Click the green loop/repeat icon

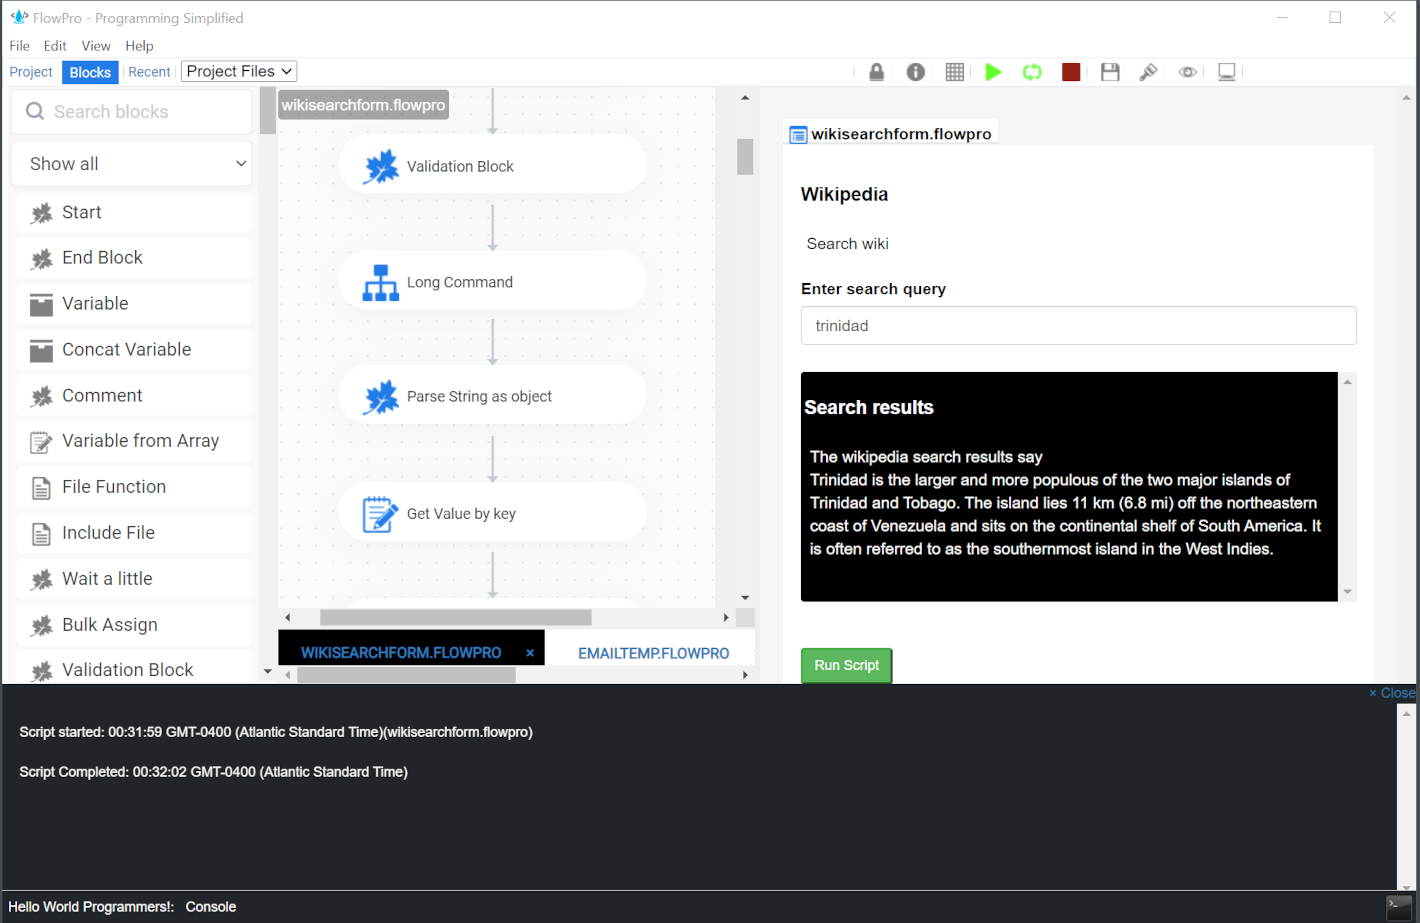click(1032, 72)
